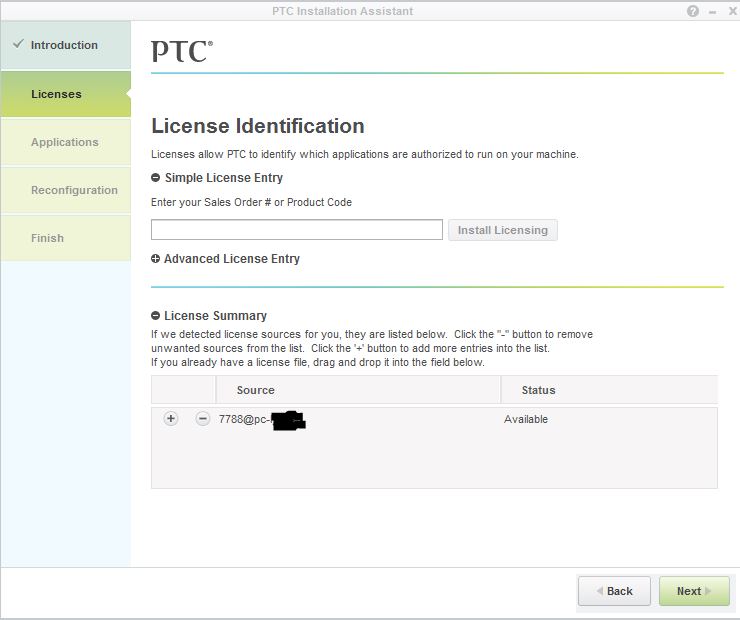Image resolution: width=740 pixels, height=620 pixels.
Task: Focus the Sales Order or Product Code field
Action: (x=297, y=230)
